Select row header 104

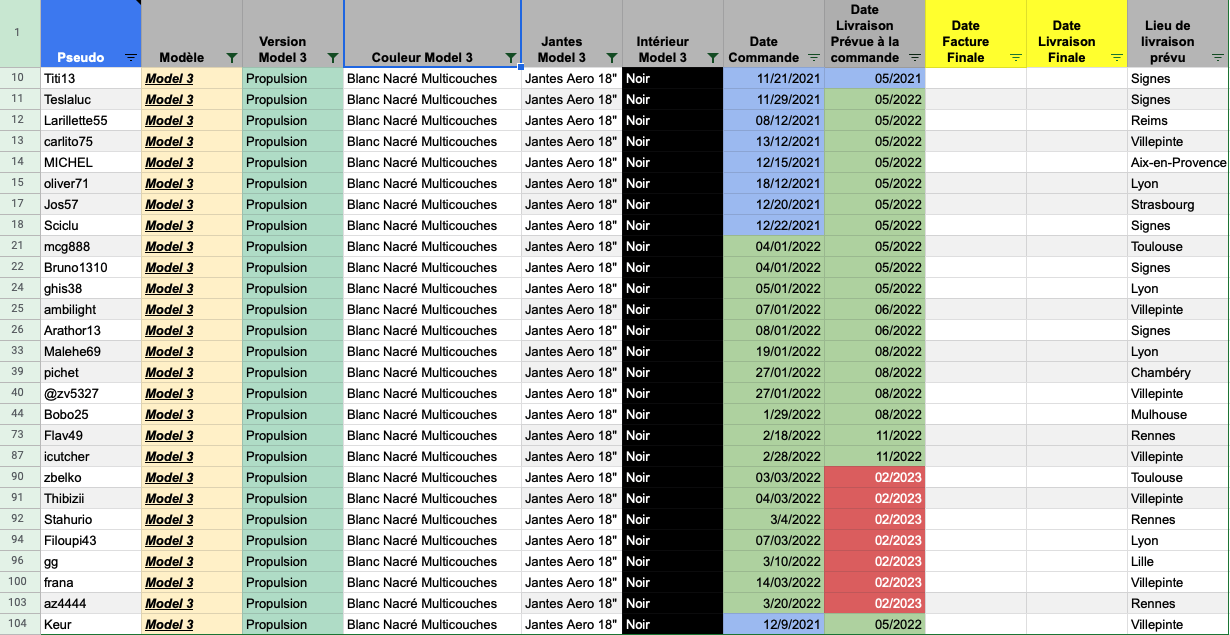(19, 624)
